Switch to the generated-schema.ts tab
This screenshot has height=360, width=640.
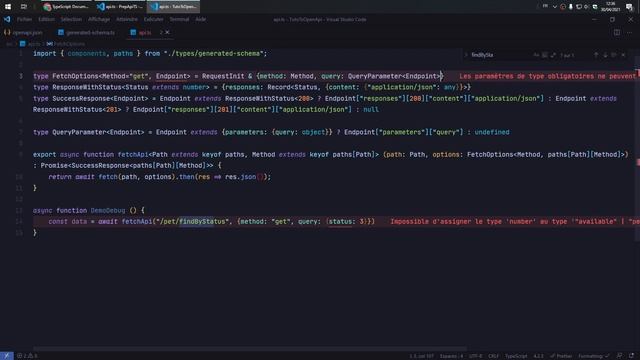click(87, 32)
